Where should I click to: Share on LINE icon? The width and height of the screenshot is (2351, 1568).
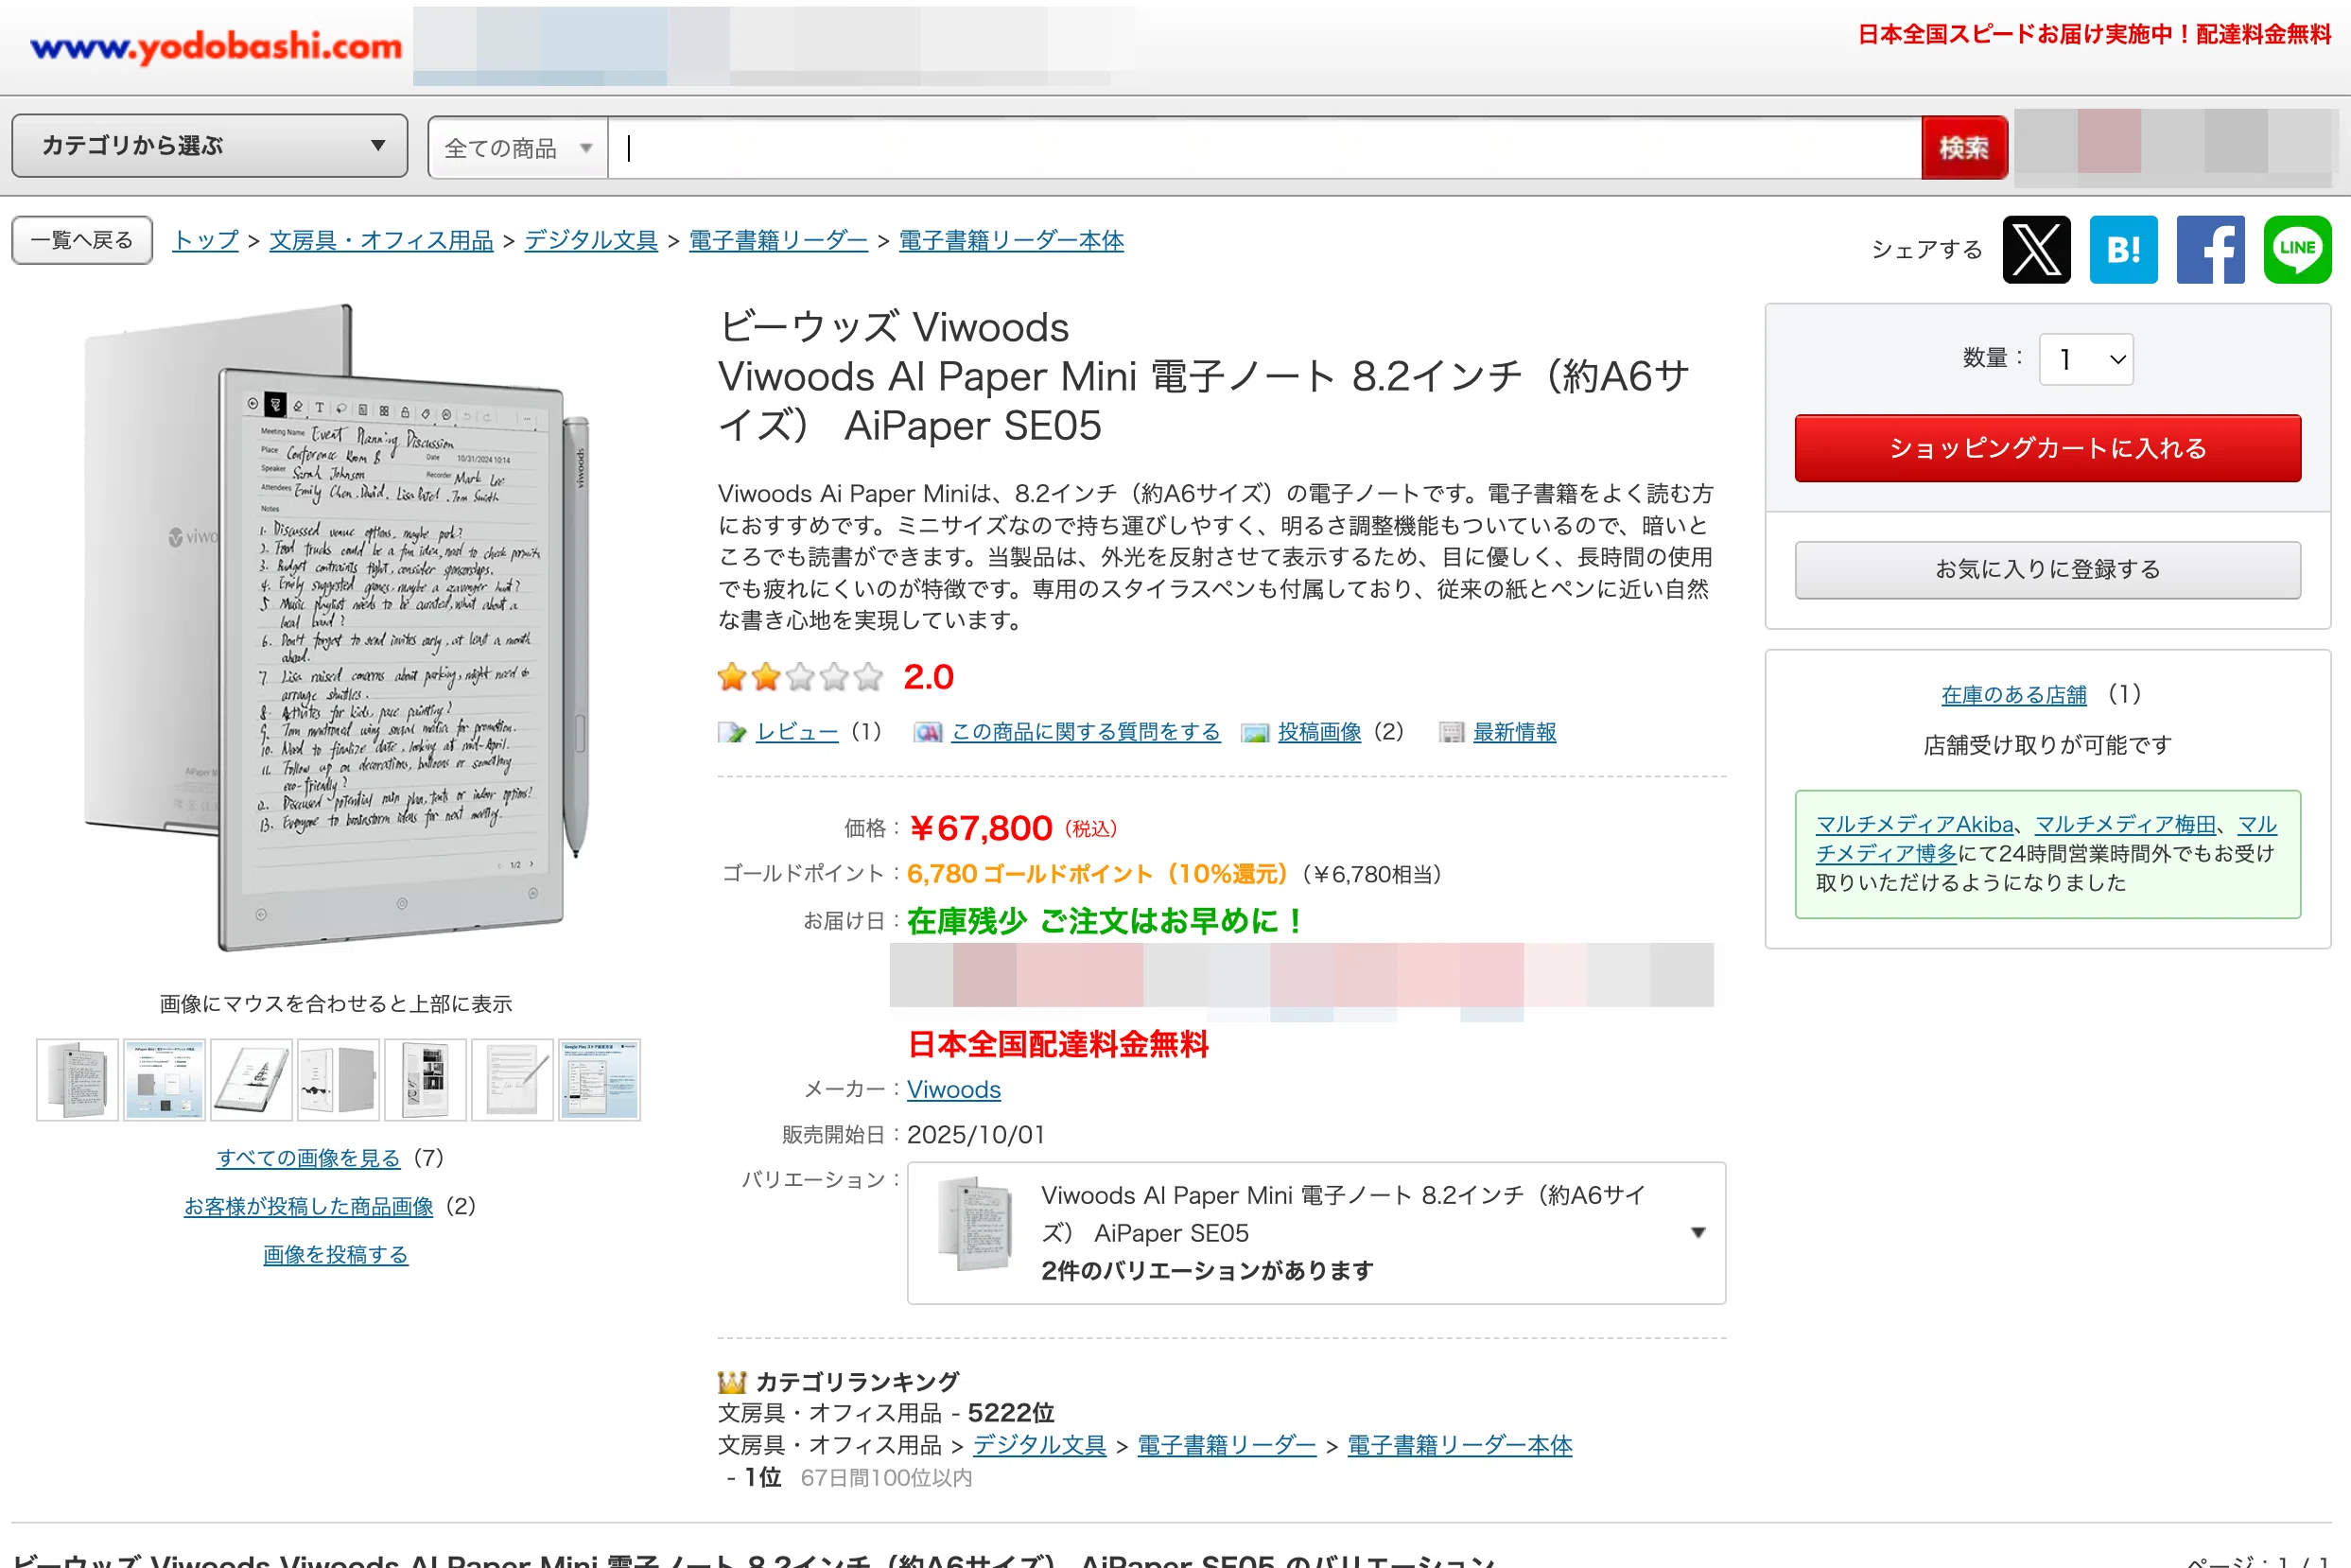tap(2297, 249)
